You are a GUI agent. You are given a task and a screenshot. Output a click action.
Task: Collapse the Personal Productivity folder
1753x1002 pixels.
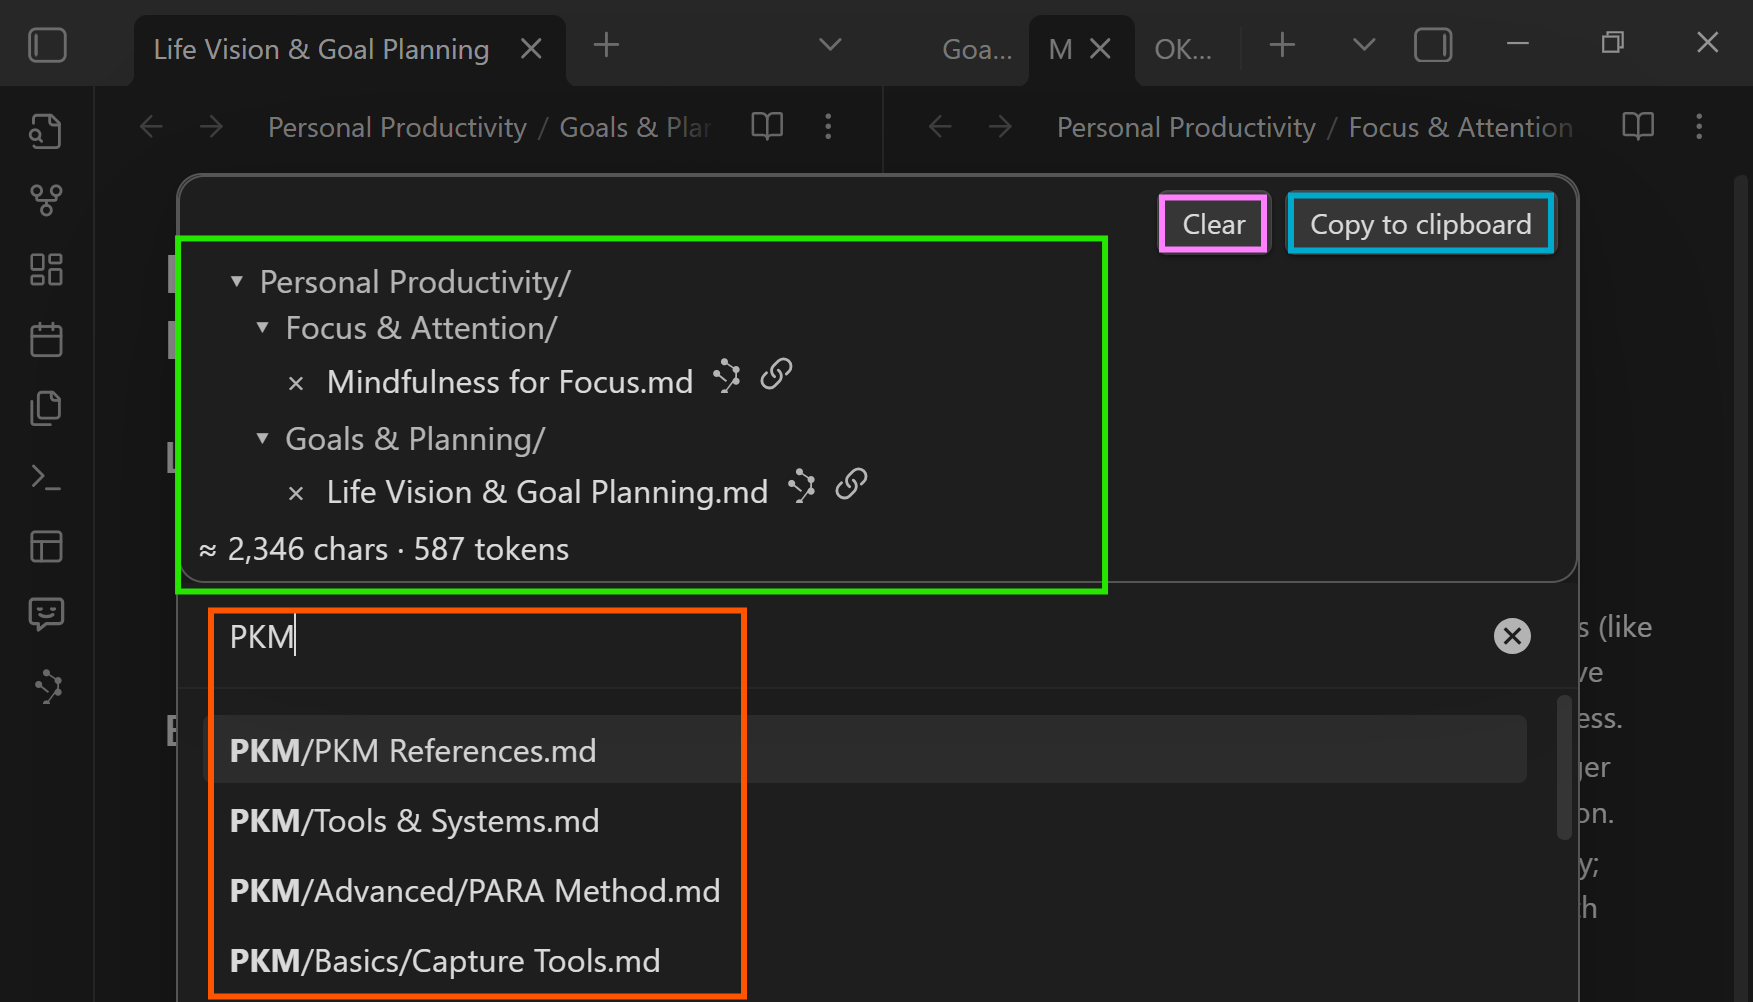pos(237,282)
